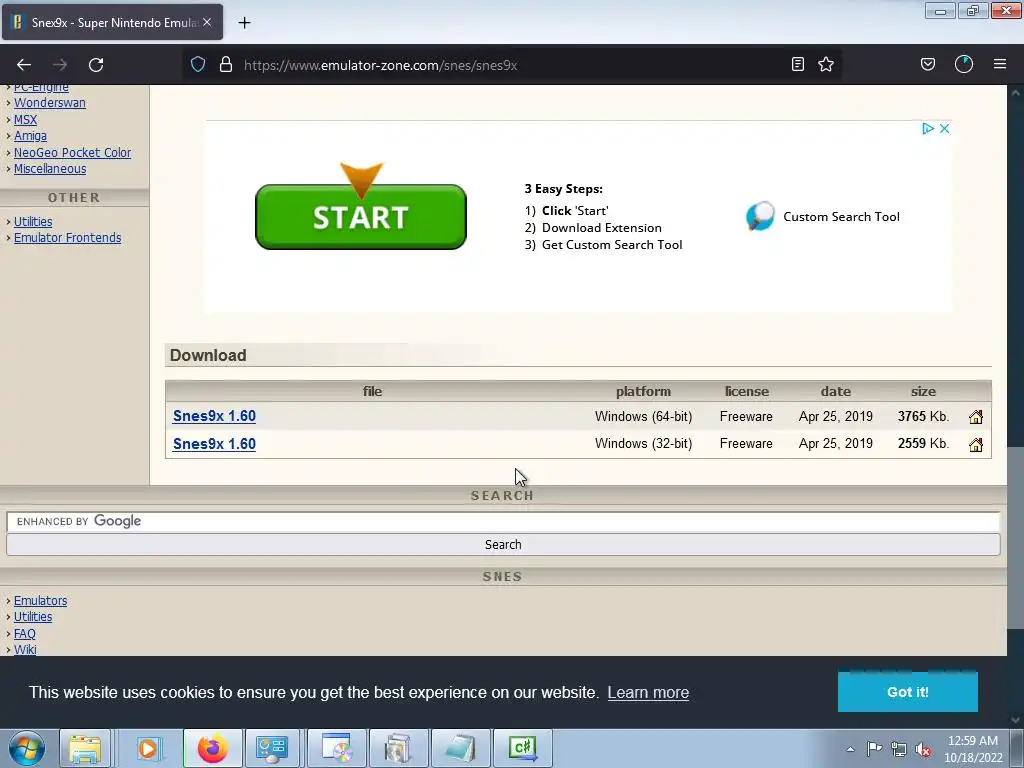
Task: Open the Firefox hamburger application menu
Action: [1000, 64]
